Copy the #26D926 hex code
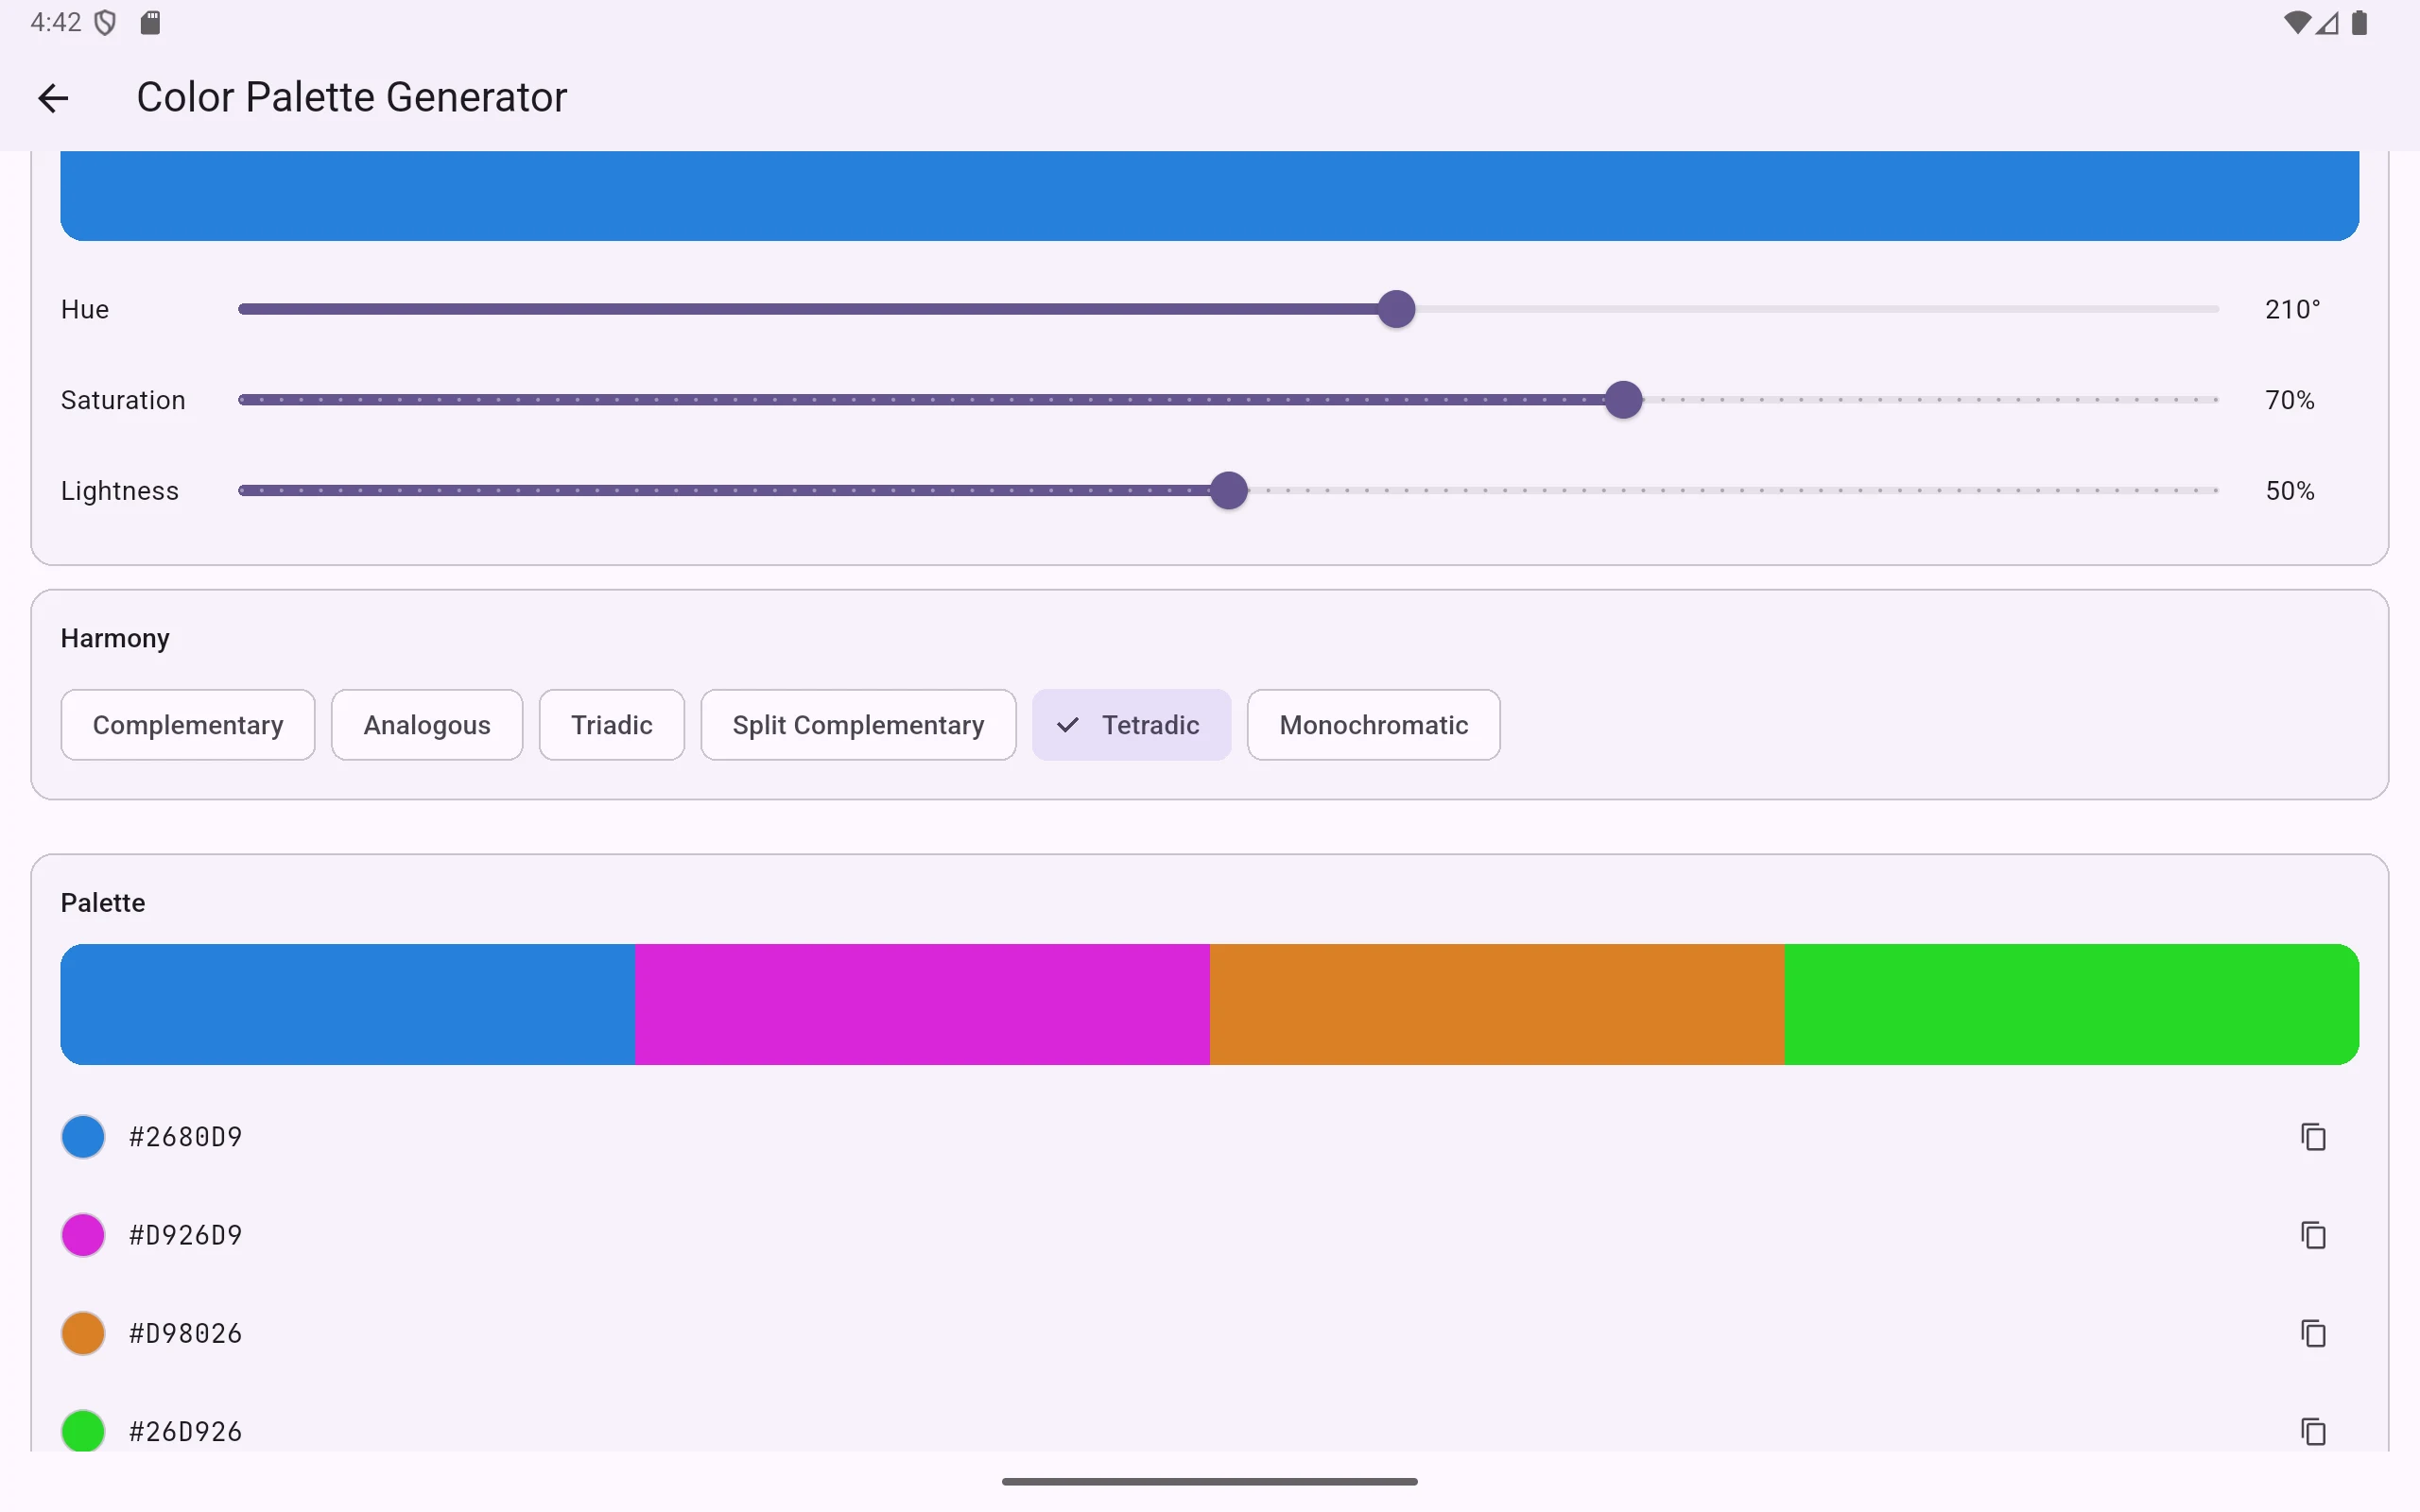Image resolution: width=2420 pixels, height=1512 pixels. [2313, 1431]
